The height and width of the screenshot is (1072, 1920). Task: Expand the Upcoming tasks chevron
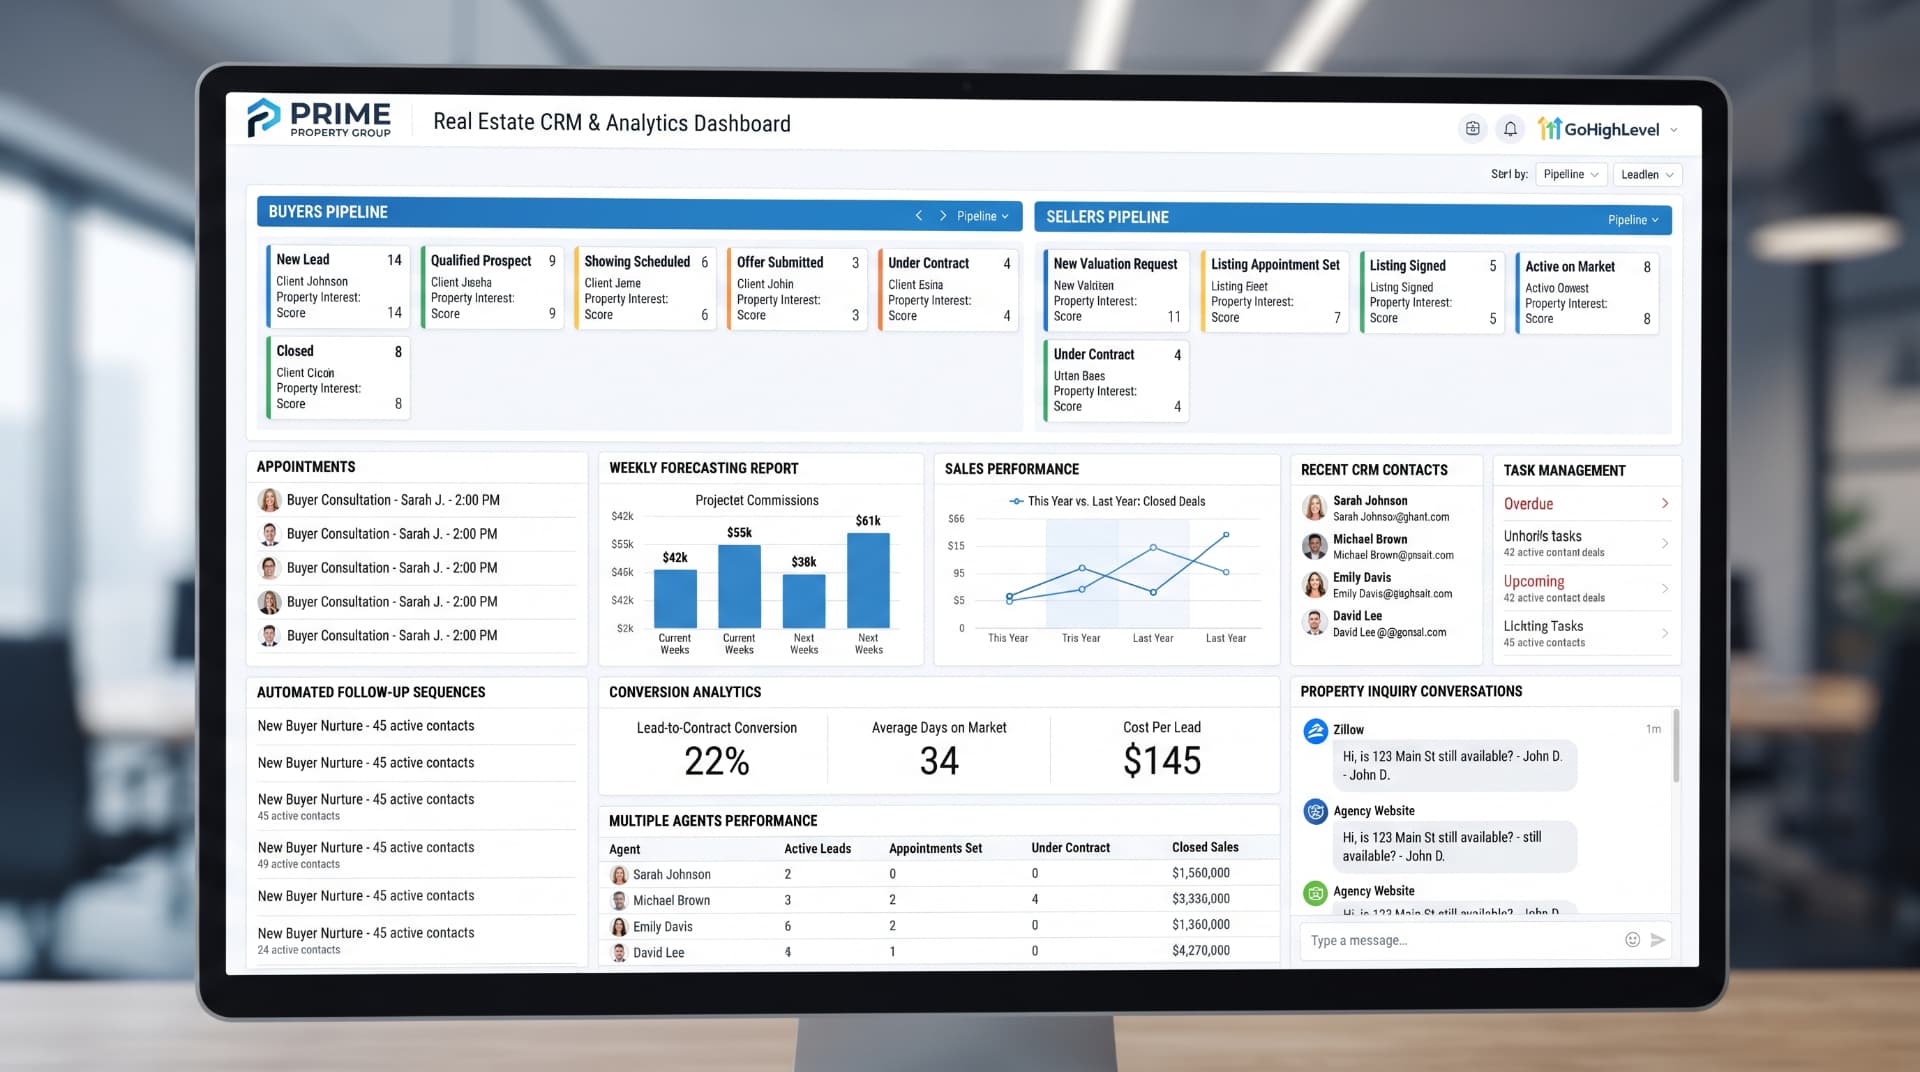1665,588
